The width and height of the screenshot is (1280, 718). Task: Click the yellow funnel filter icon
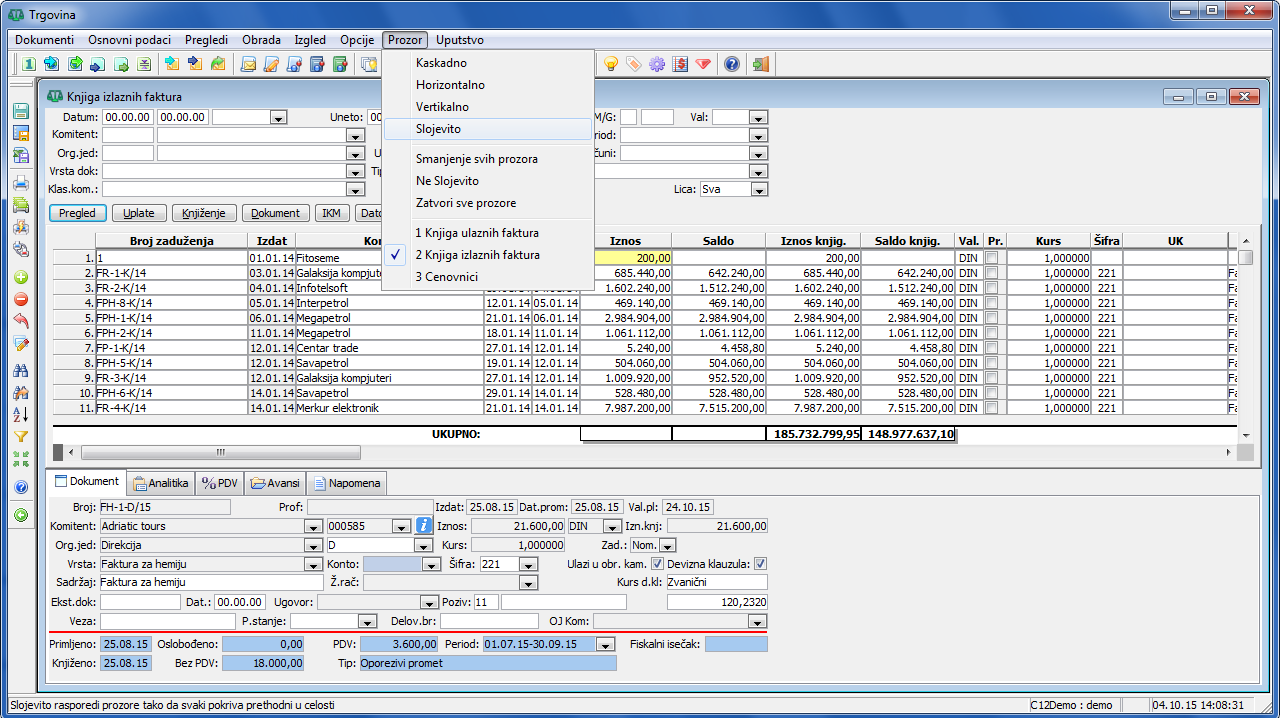[21, 437]
